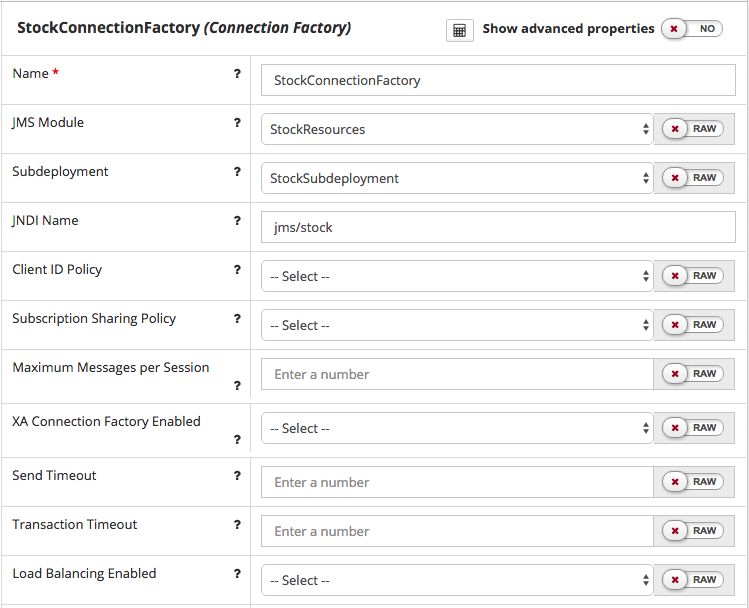Expand the Subdeployment StockSubdeployment dropdown
Viewport: 749px width, 608px height.
pyautogui.click(x=456, y=178)
